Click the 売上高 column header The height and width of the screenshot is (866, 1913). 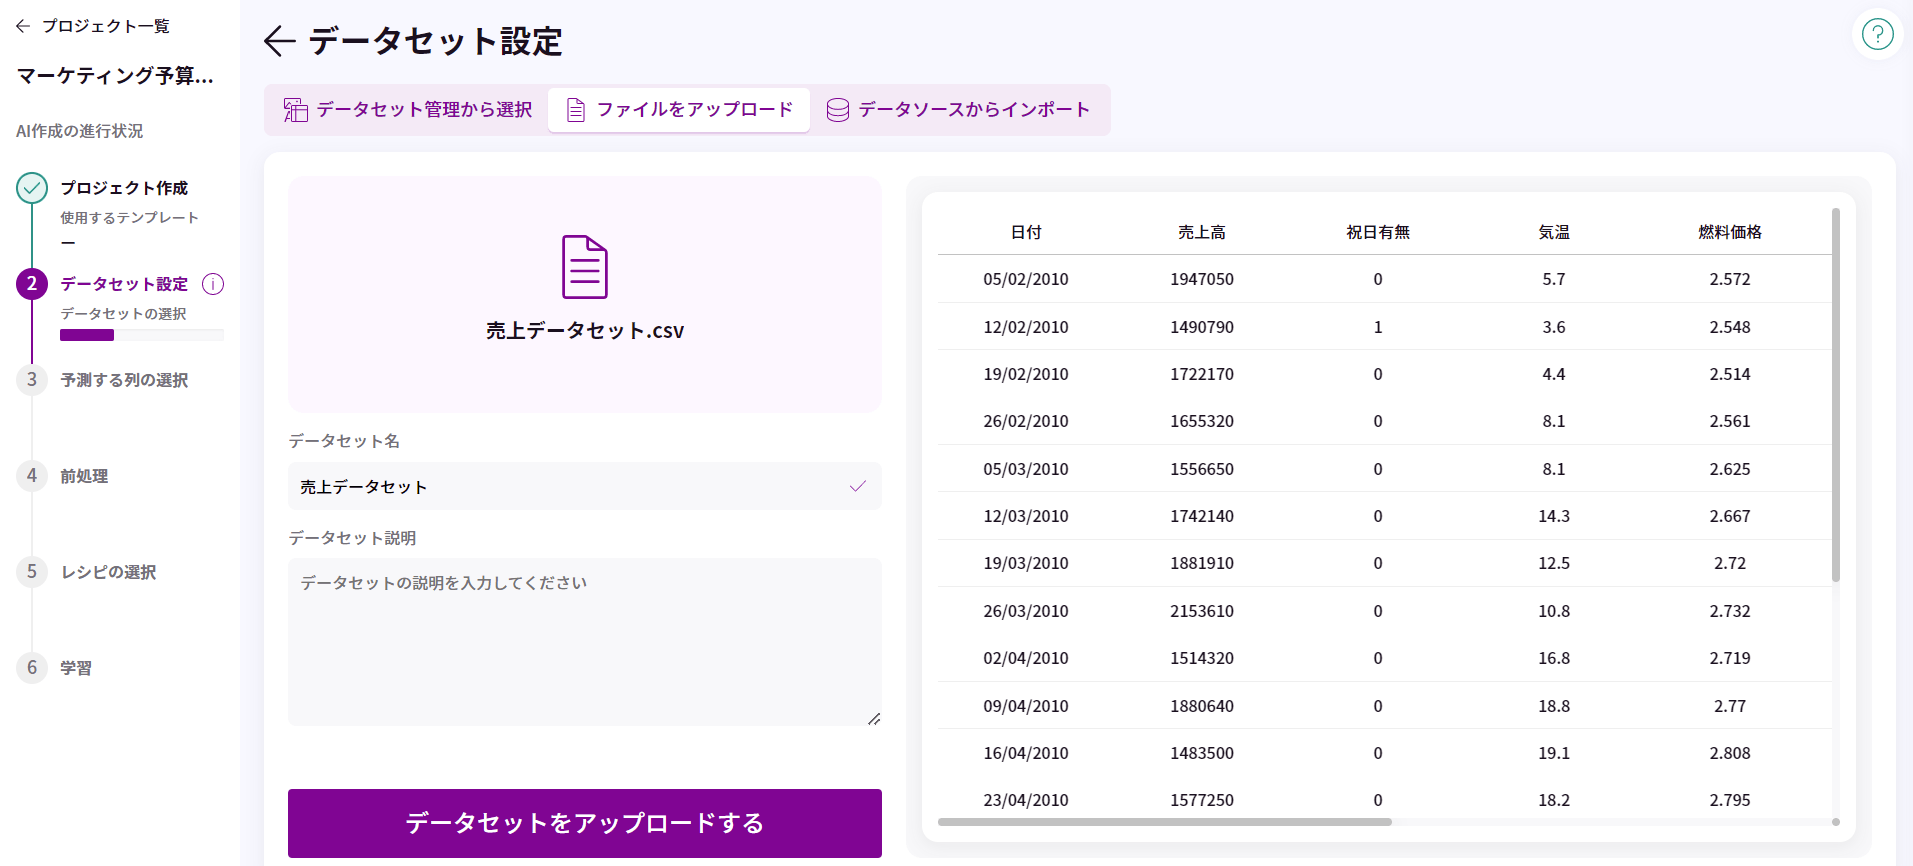(x=1201, y=232)
